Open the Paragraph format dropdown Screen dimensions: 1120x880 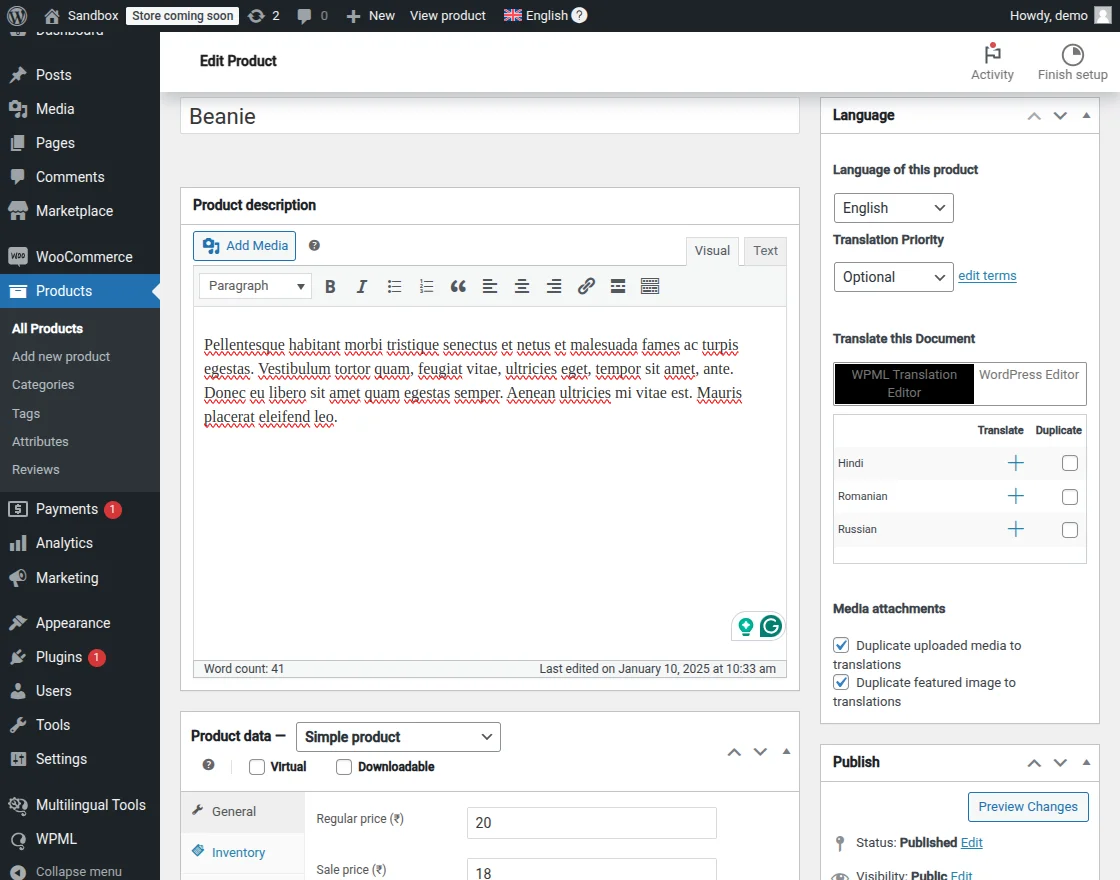pos(255,286)
